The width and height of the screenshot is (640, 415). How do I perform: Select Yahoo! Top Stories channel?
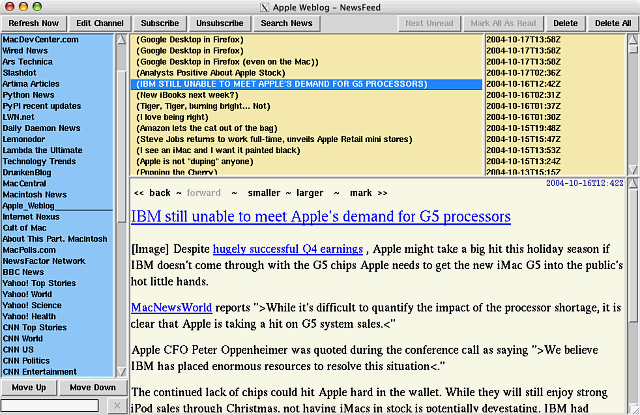pos(57,283)
